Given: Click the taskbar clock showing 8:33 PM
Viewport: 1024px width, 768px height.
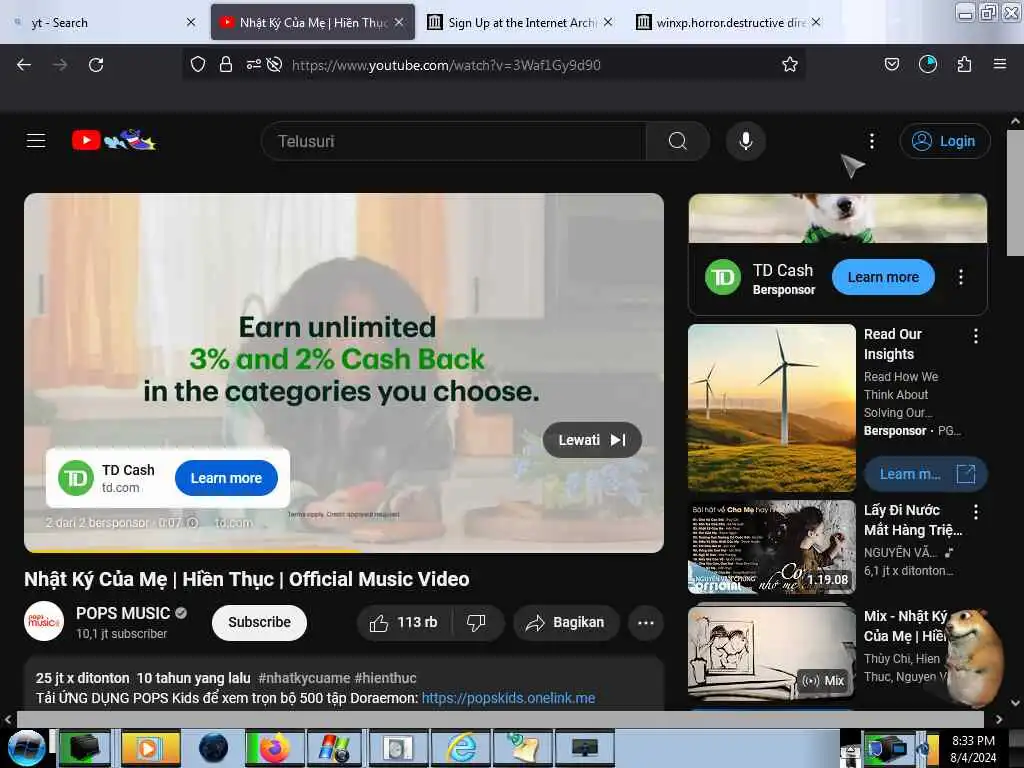Looking at the screenshot, I should tap(973, 748).
